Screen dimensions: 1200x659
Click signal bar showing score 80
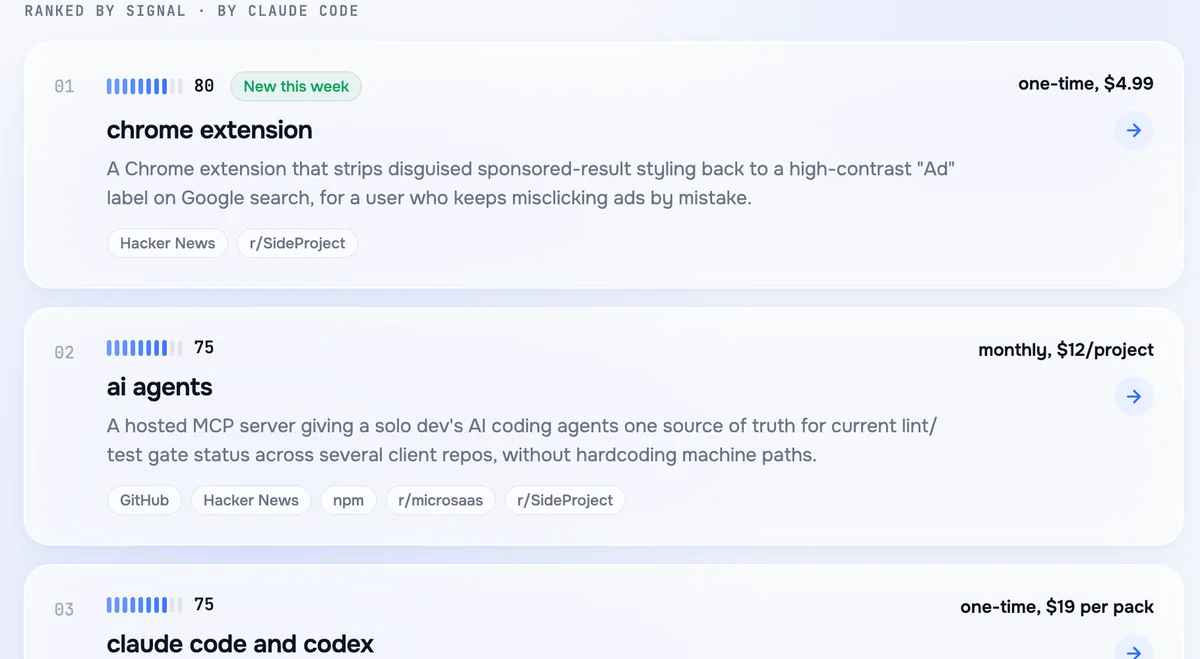(x=145, y=86)
